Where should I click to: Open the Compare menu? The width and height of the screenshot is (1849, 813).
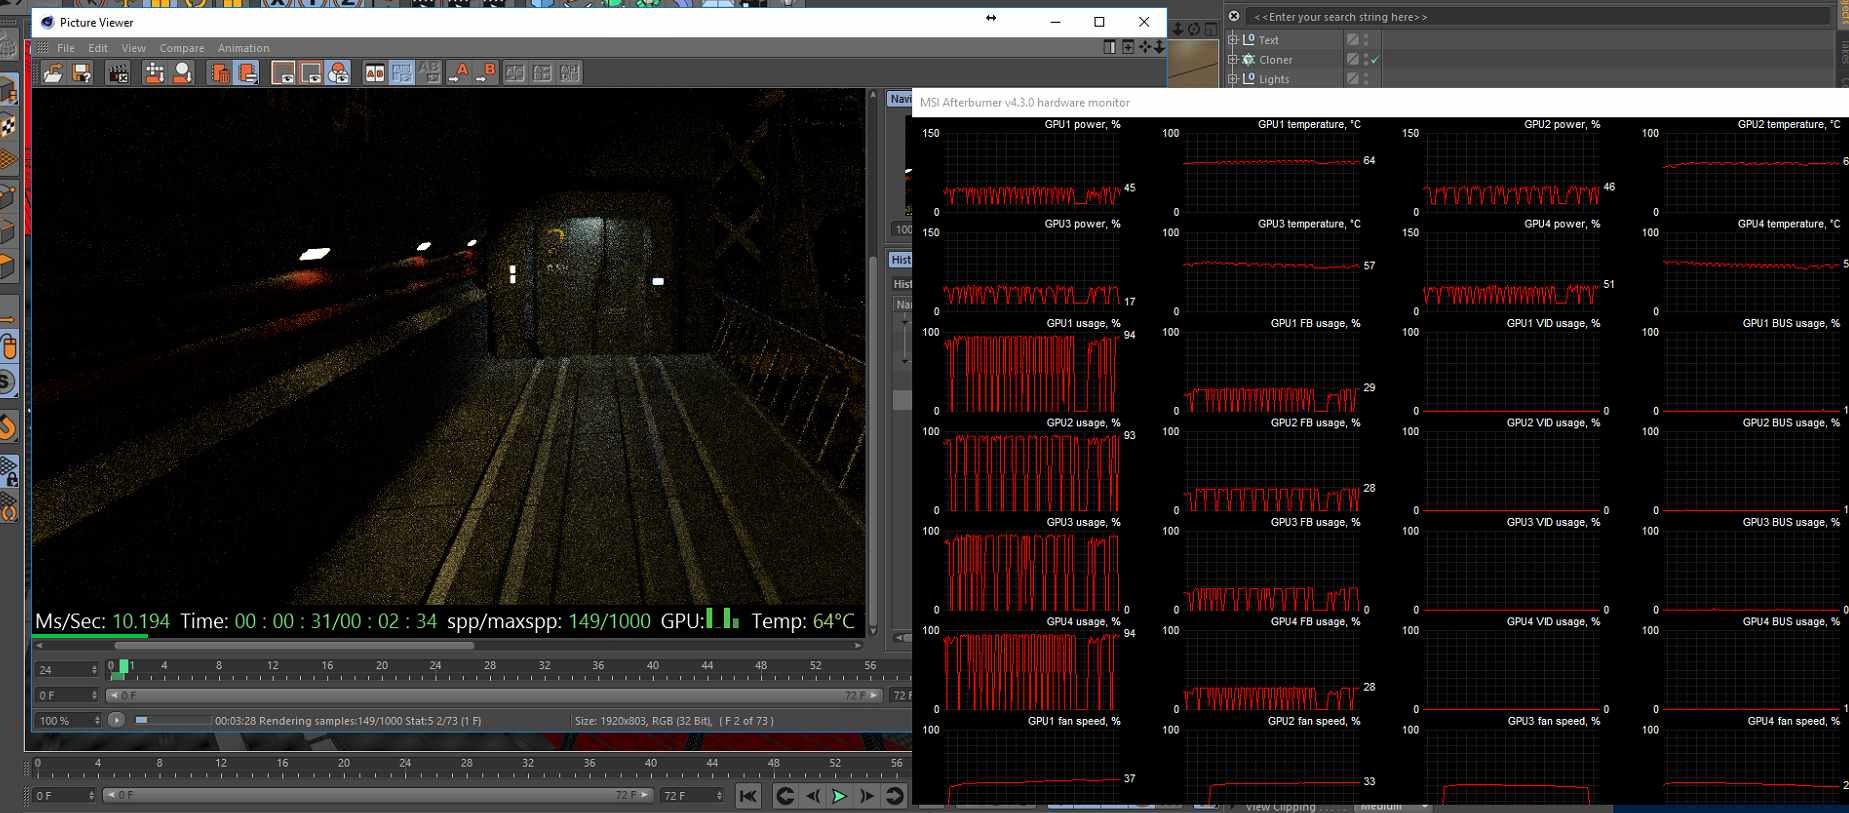(x=181, y=48)
